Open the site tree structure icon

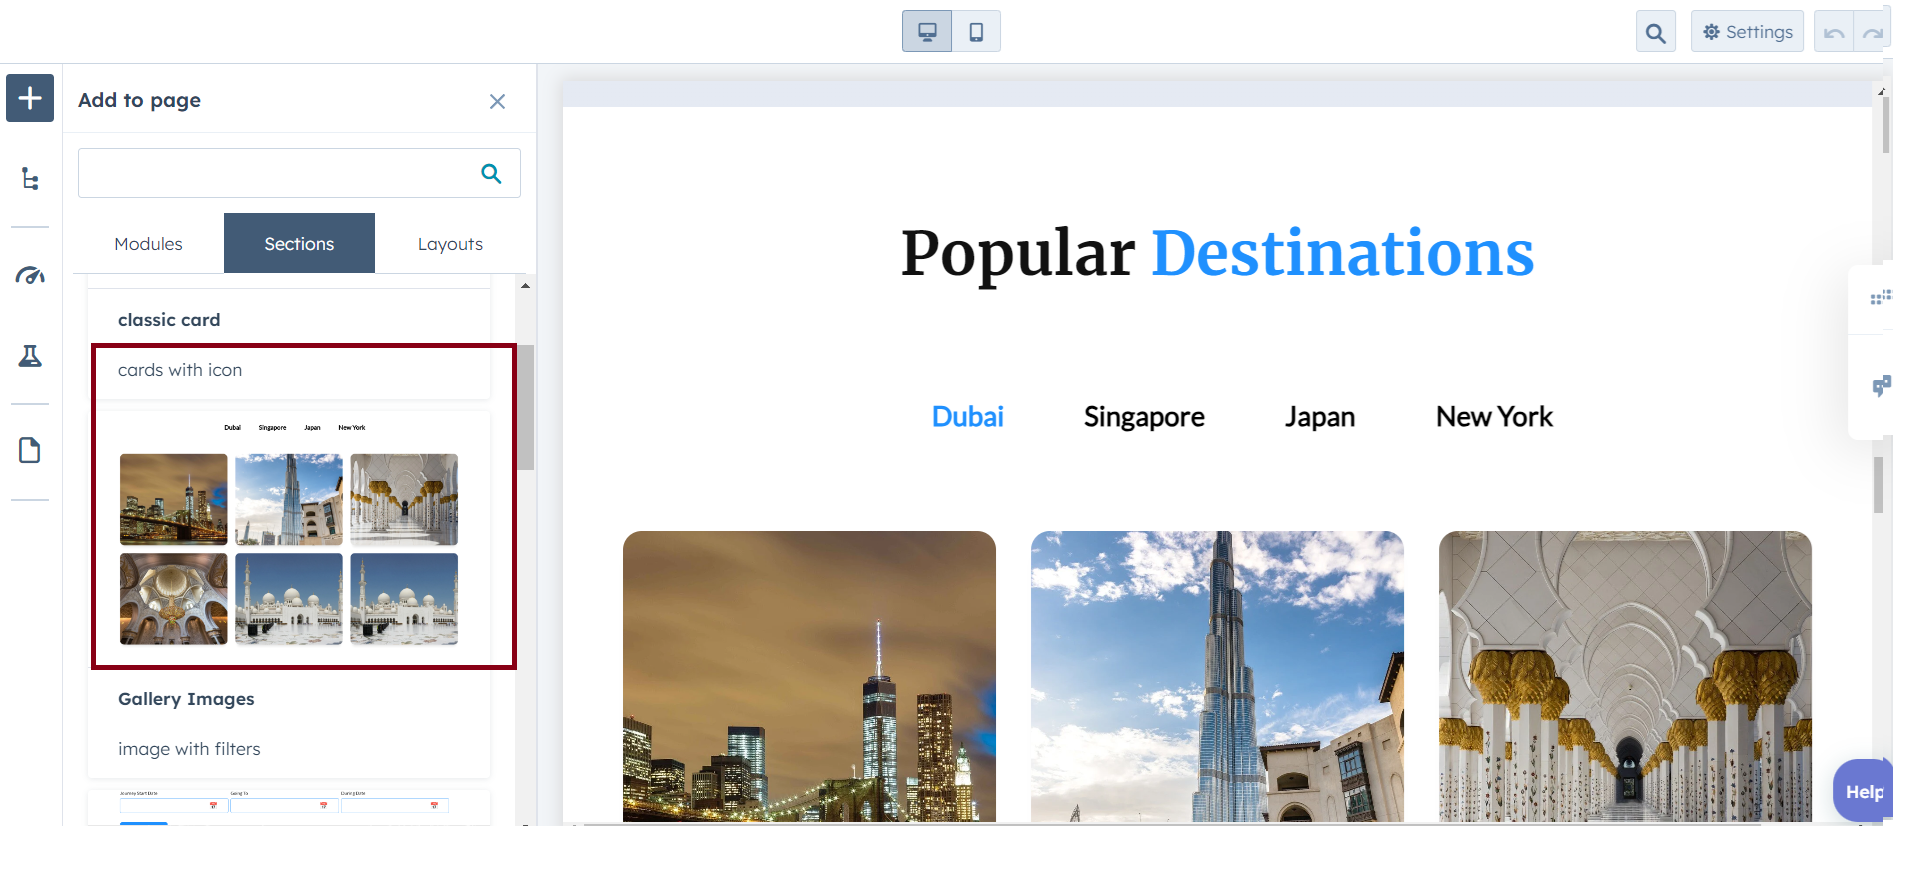point(30,179)
